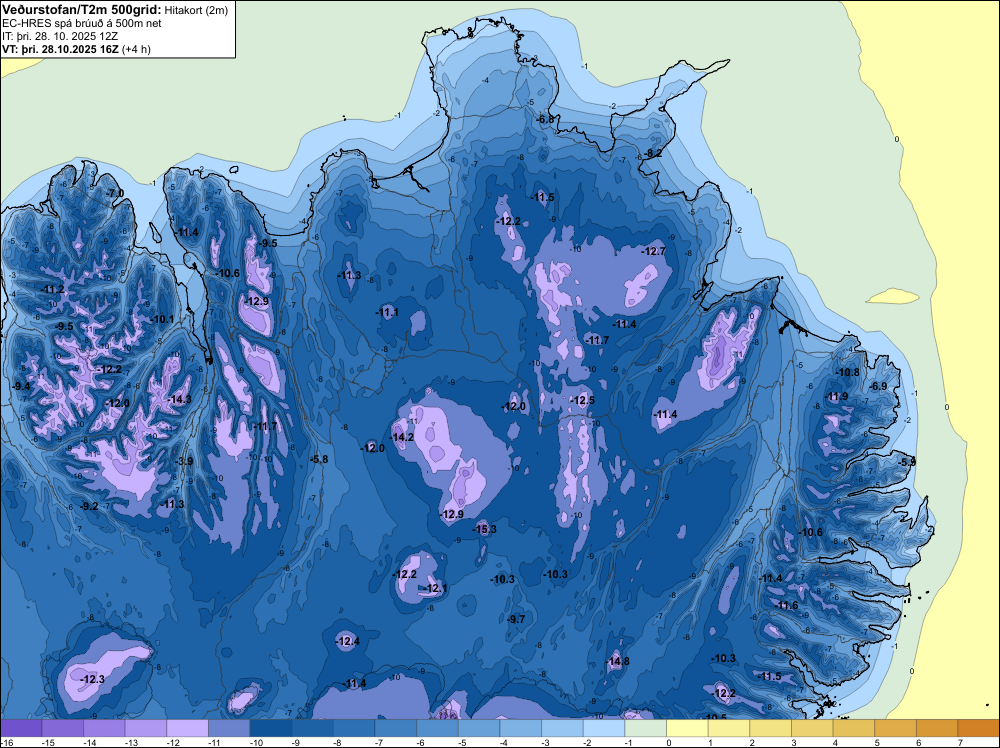Click the "Veðurstofan/T2m 500grid:" title text
1000x748 pixels.
tap(82, 9)
